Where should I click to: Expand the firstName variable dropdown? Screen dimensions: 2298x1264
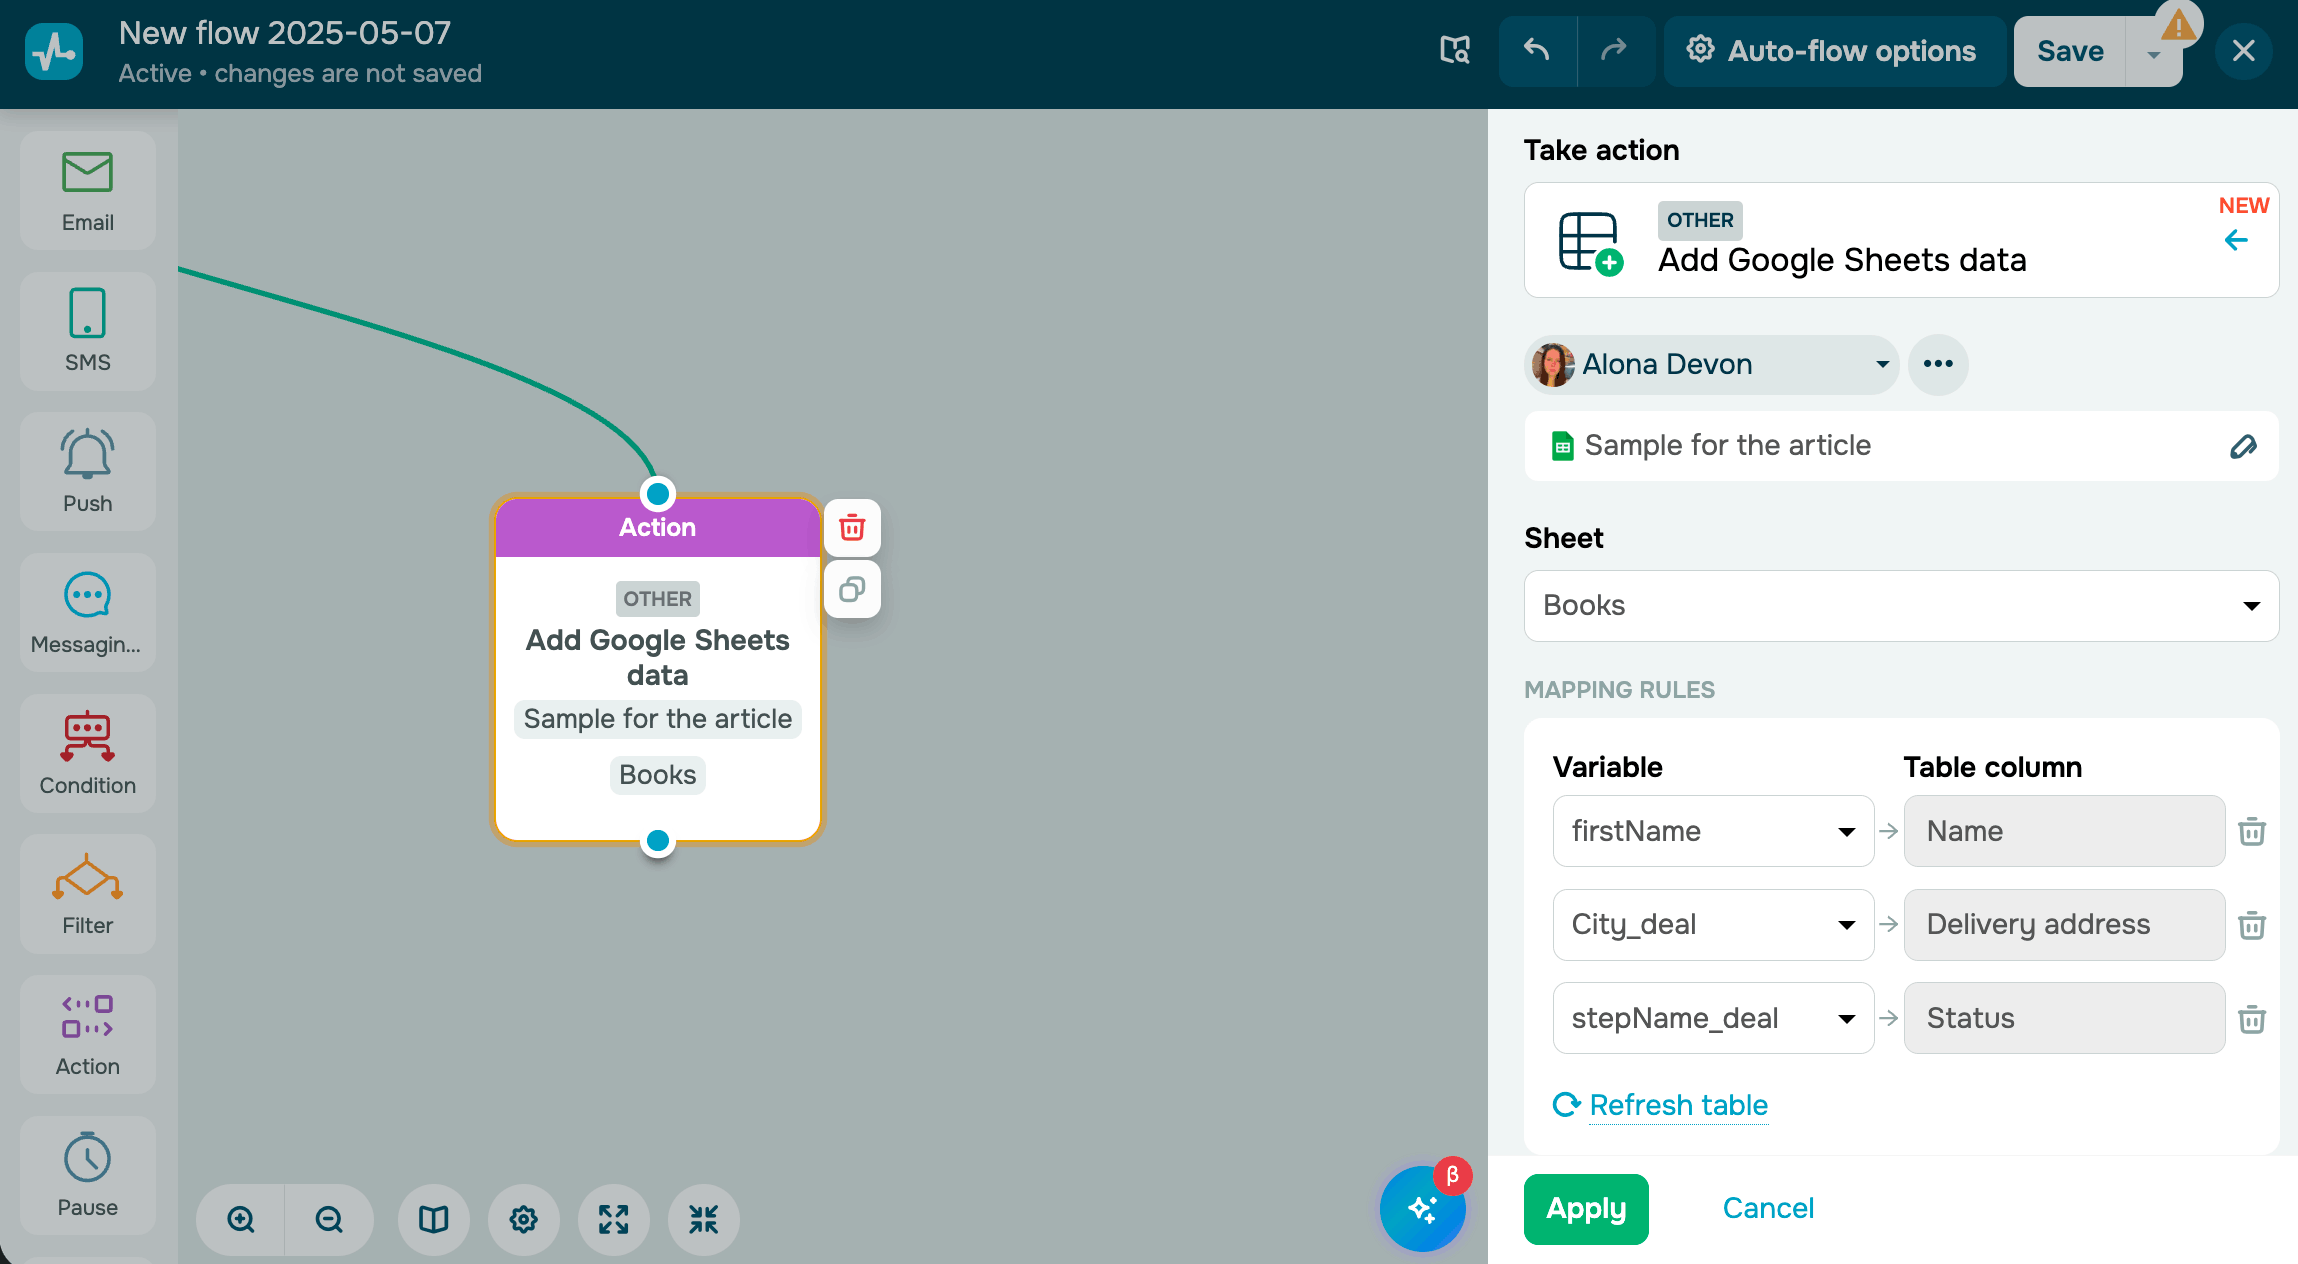1713,831
